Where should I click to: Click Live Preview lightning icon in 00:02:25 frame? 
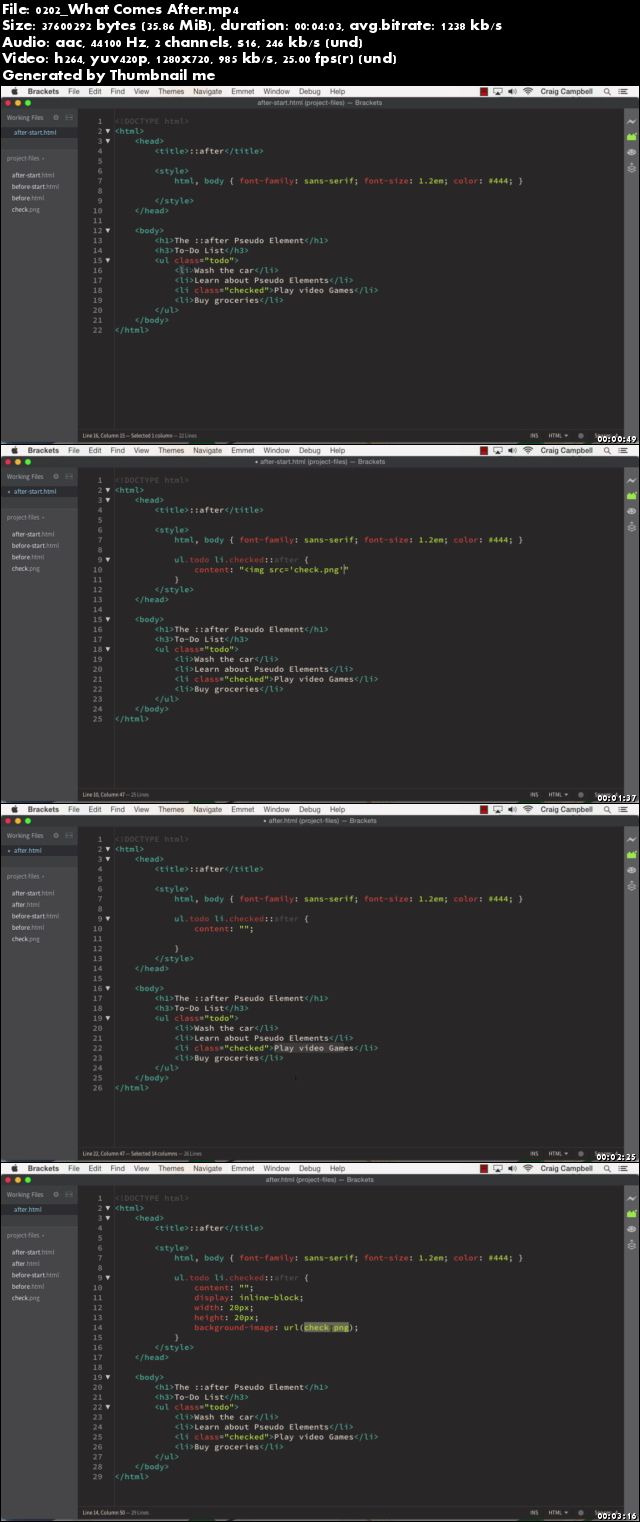(631, 839)
